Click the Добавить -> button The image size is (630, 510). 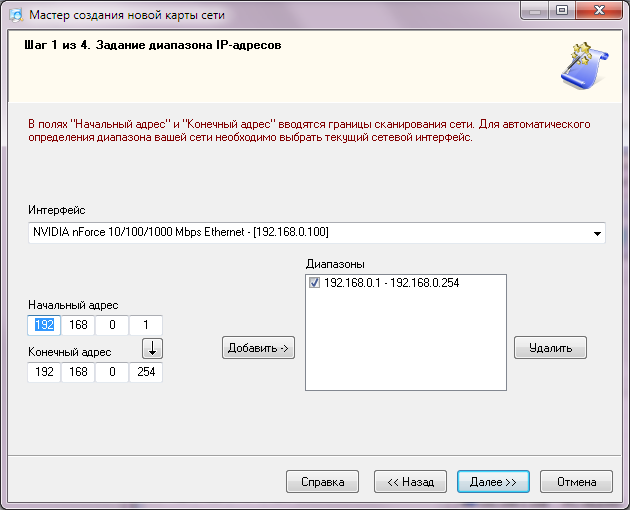coord(258,348)
